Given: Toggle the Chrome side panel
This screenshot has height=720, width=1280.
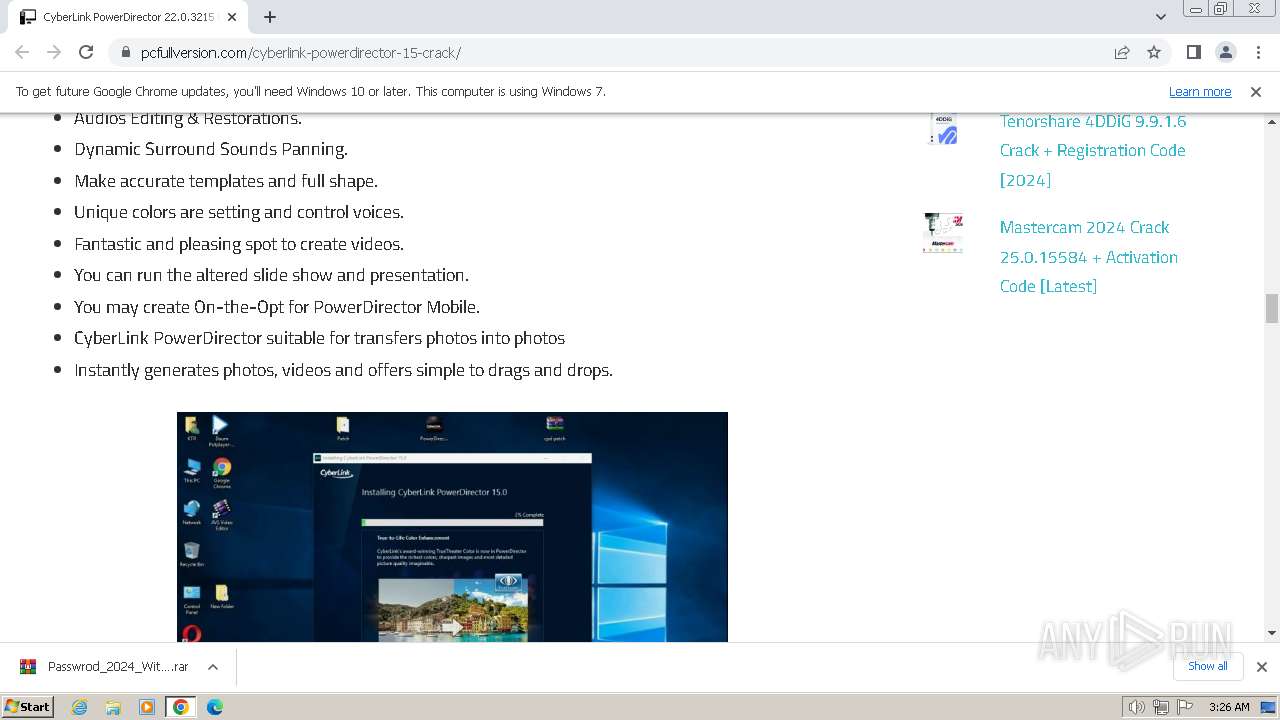Looking at the screenshot, I should (1193, 52).
